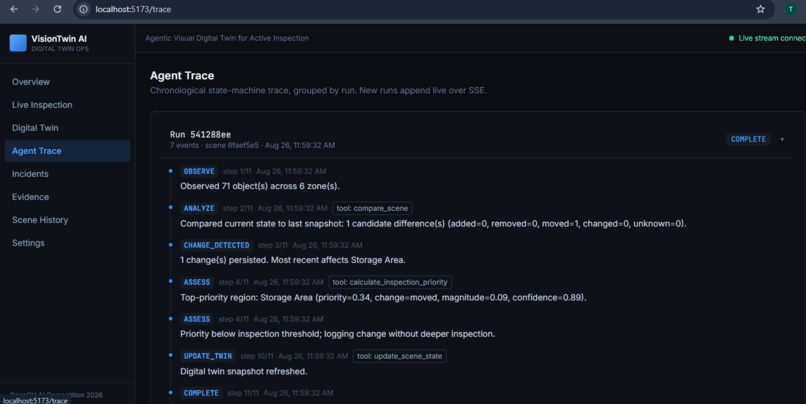The height and width of the screenshot is (404, 806).
Task: Click the site info icon in the address bar
Action: click(83, 9)
